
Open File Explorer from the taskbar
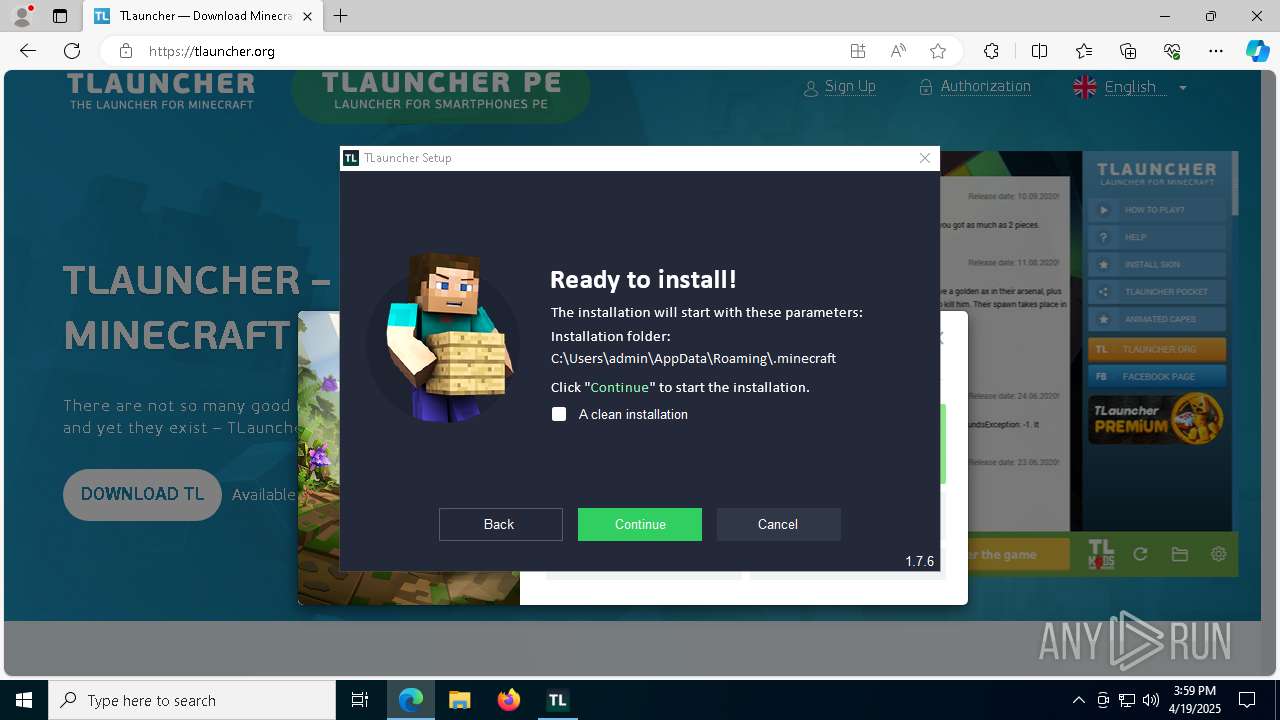459,700
